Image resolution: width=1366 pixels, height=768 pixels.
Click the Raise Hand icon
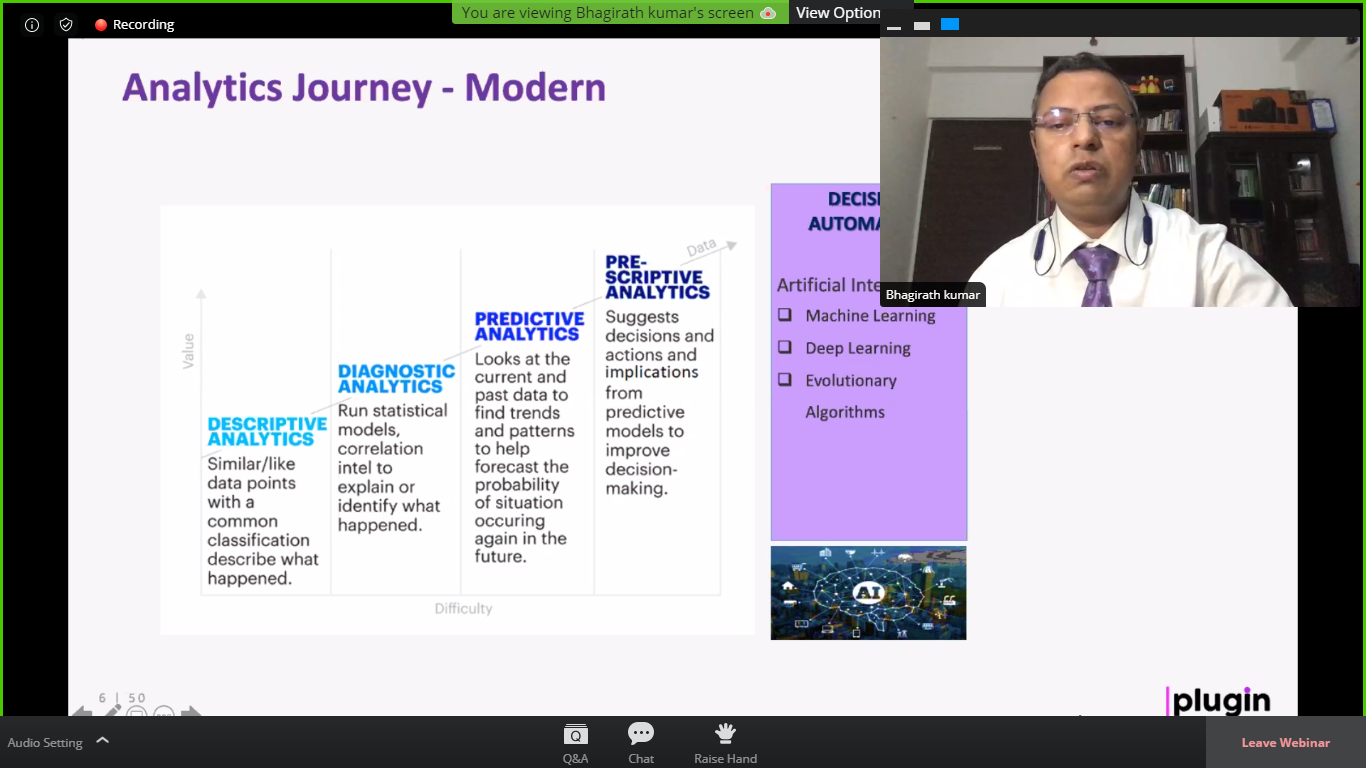[725, 743]
